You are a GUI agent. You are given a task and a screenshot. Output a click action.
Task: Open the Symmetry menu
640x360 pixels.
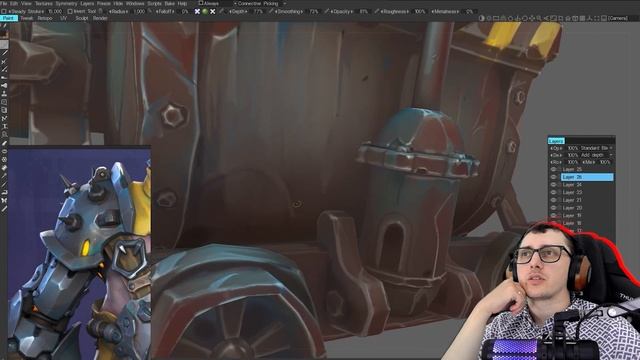point(66,3)
